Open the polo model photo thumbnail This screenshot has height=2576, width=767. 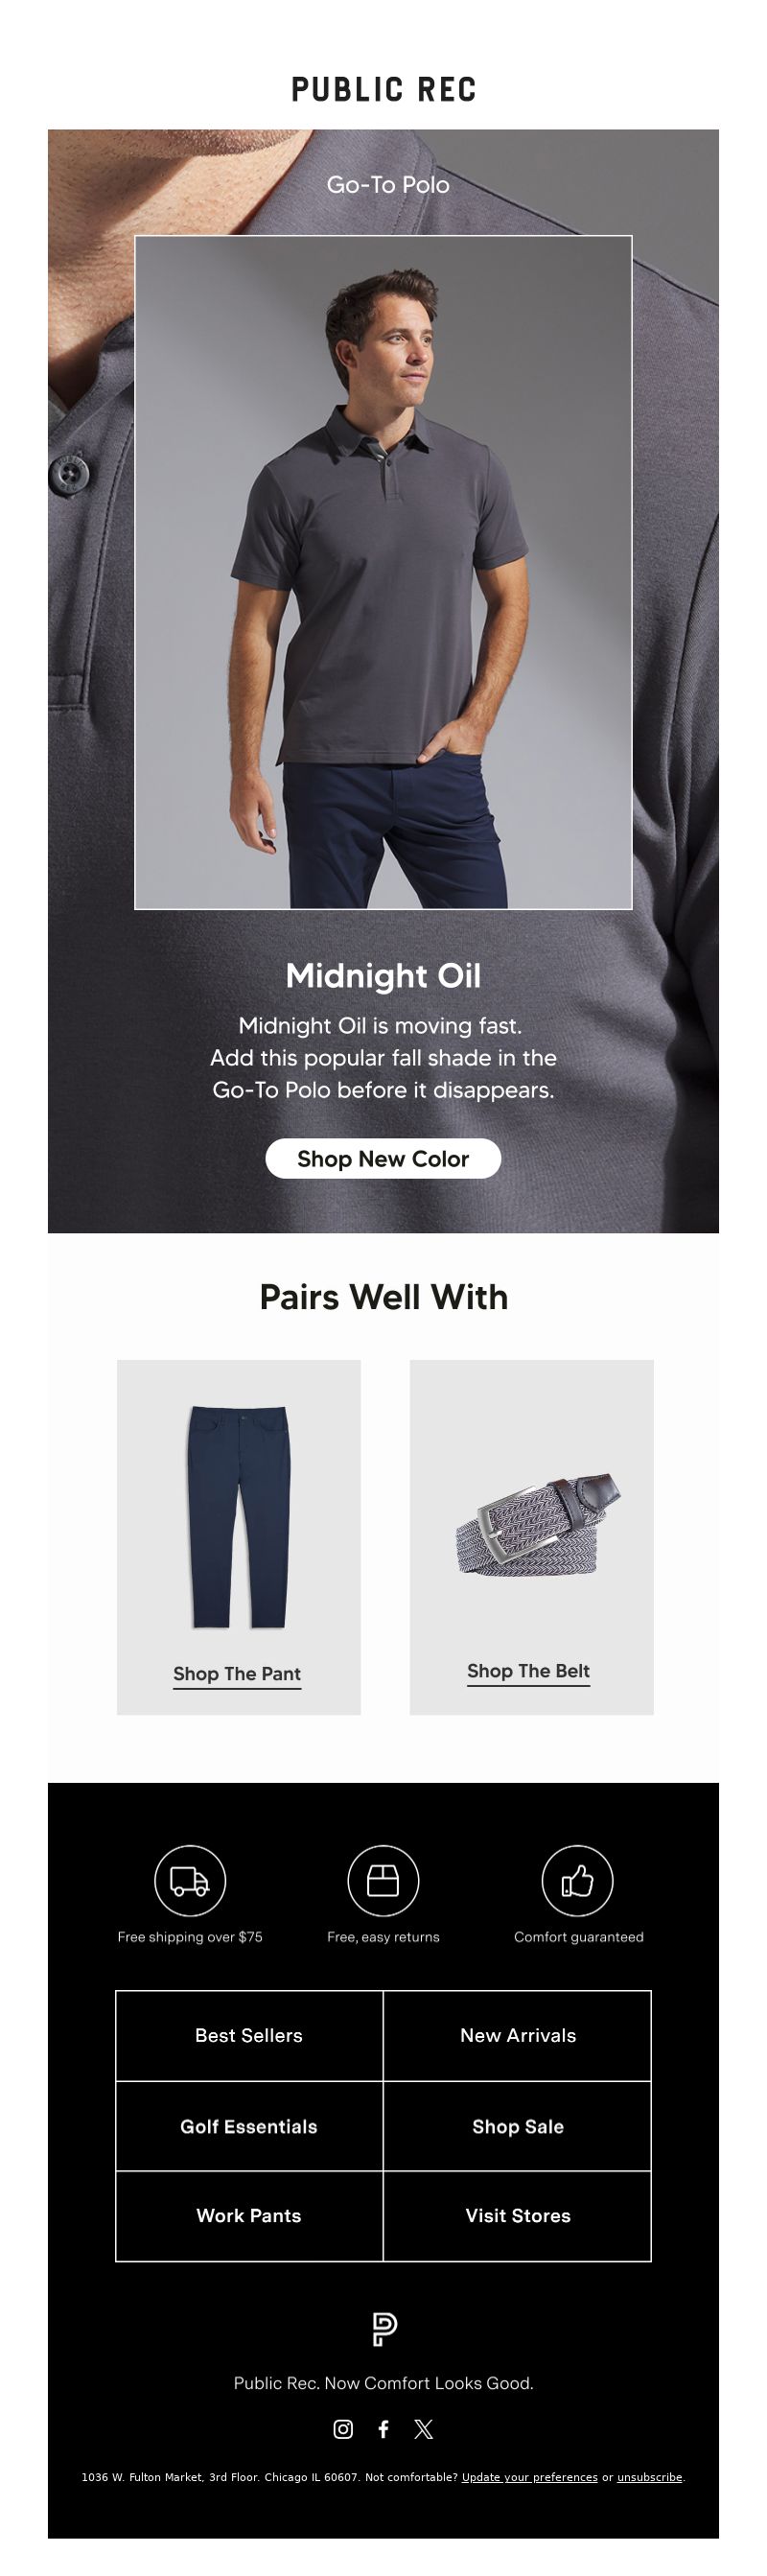pyautogui.click(x=383, y=572)
